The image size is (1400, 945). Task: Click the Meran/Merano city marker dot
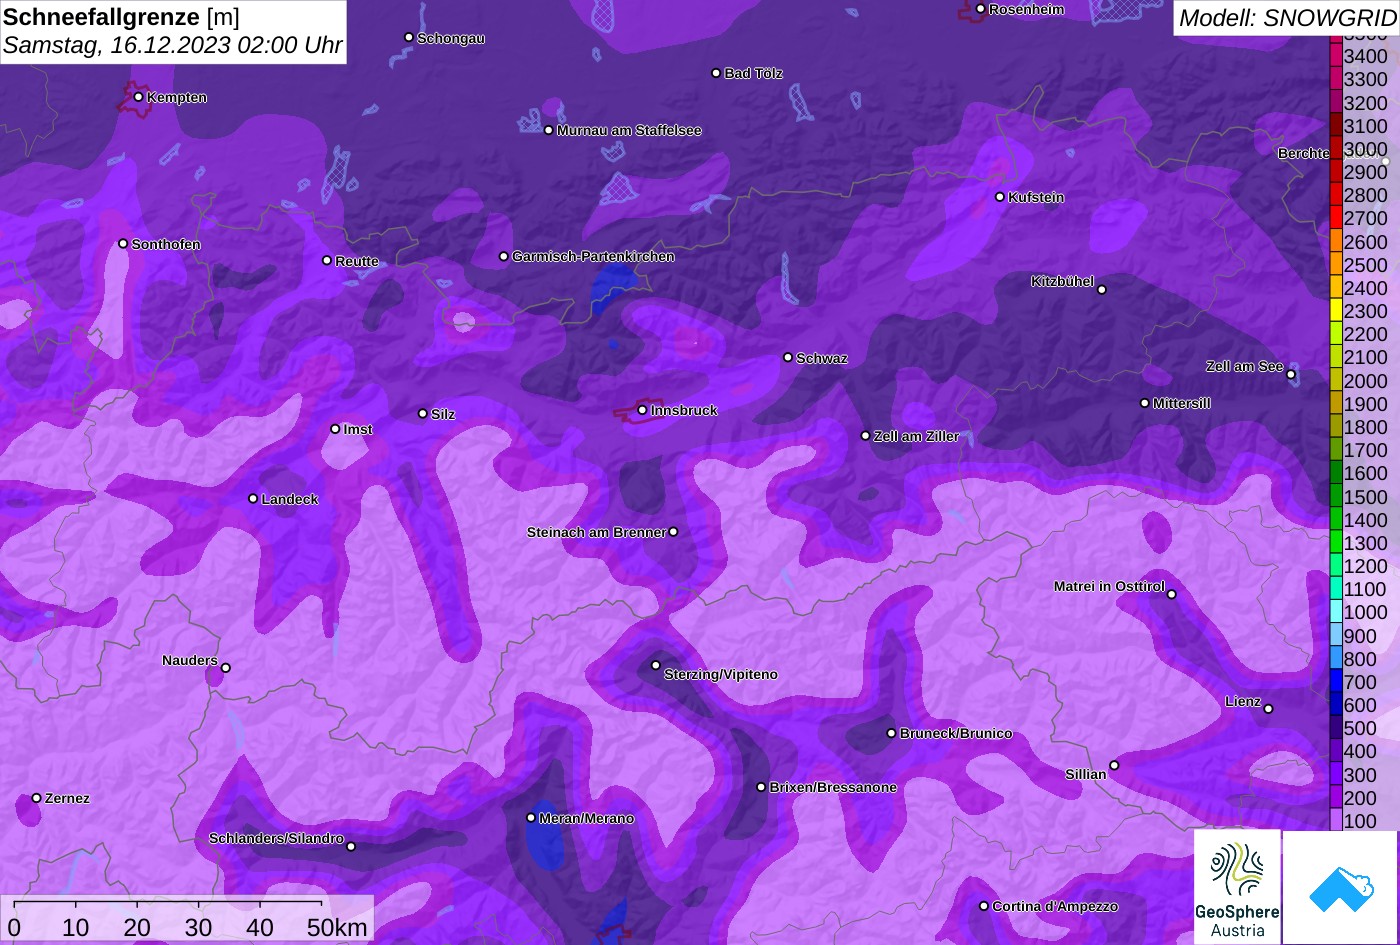(x=531, y=818)
